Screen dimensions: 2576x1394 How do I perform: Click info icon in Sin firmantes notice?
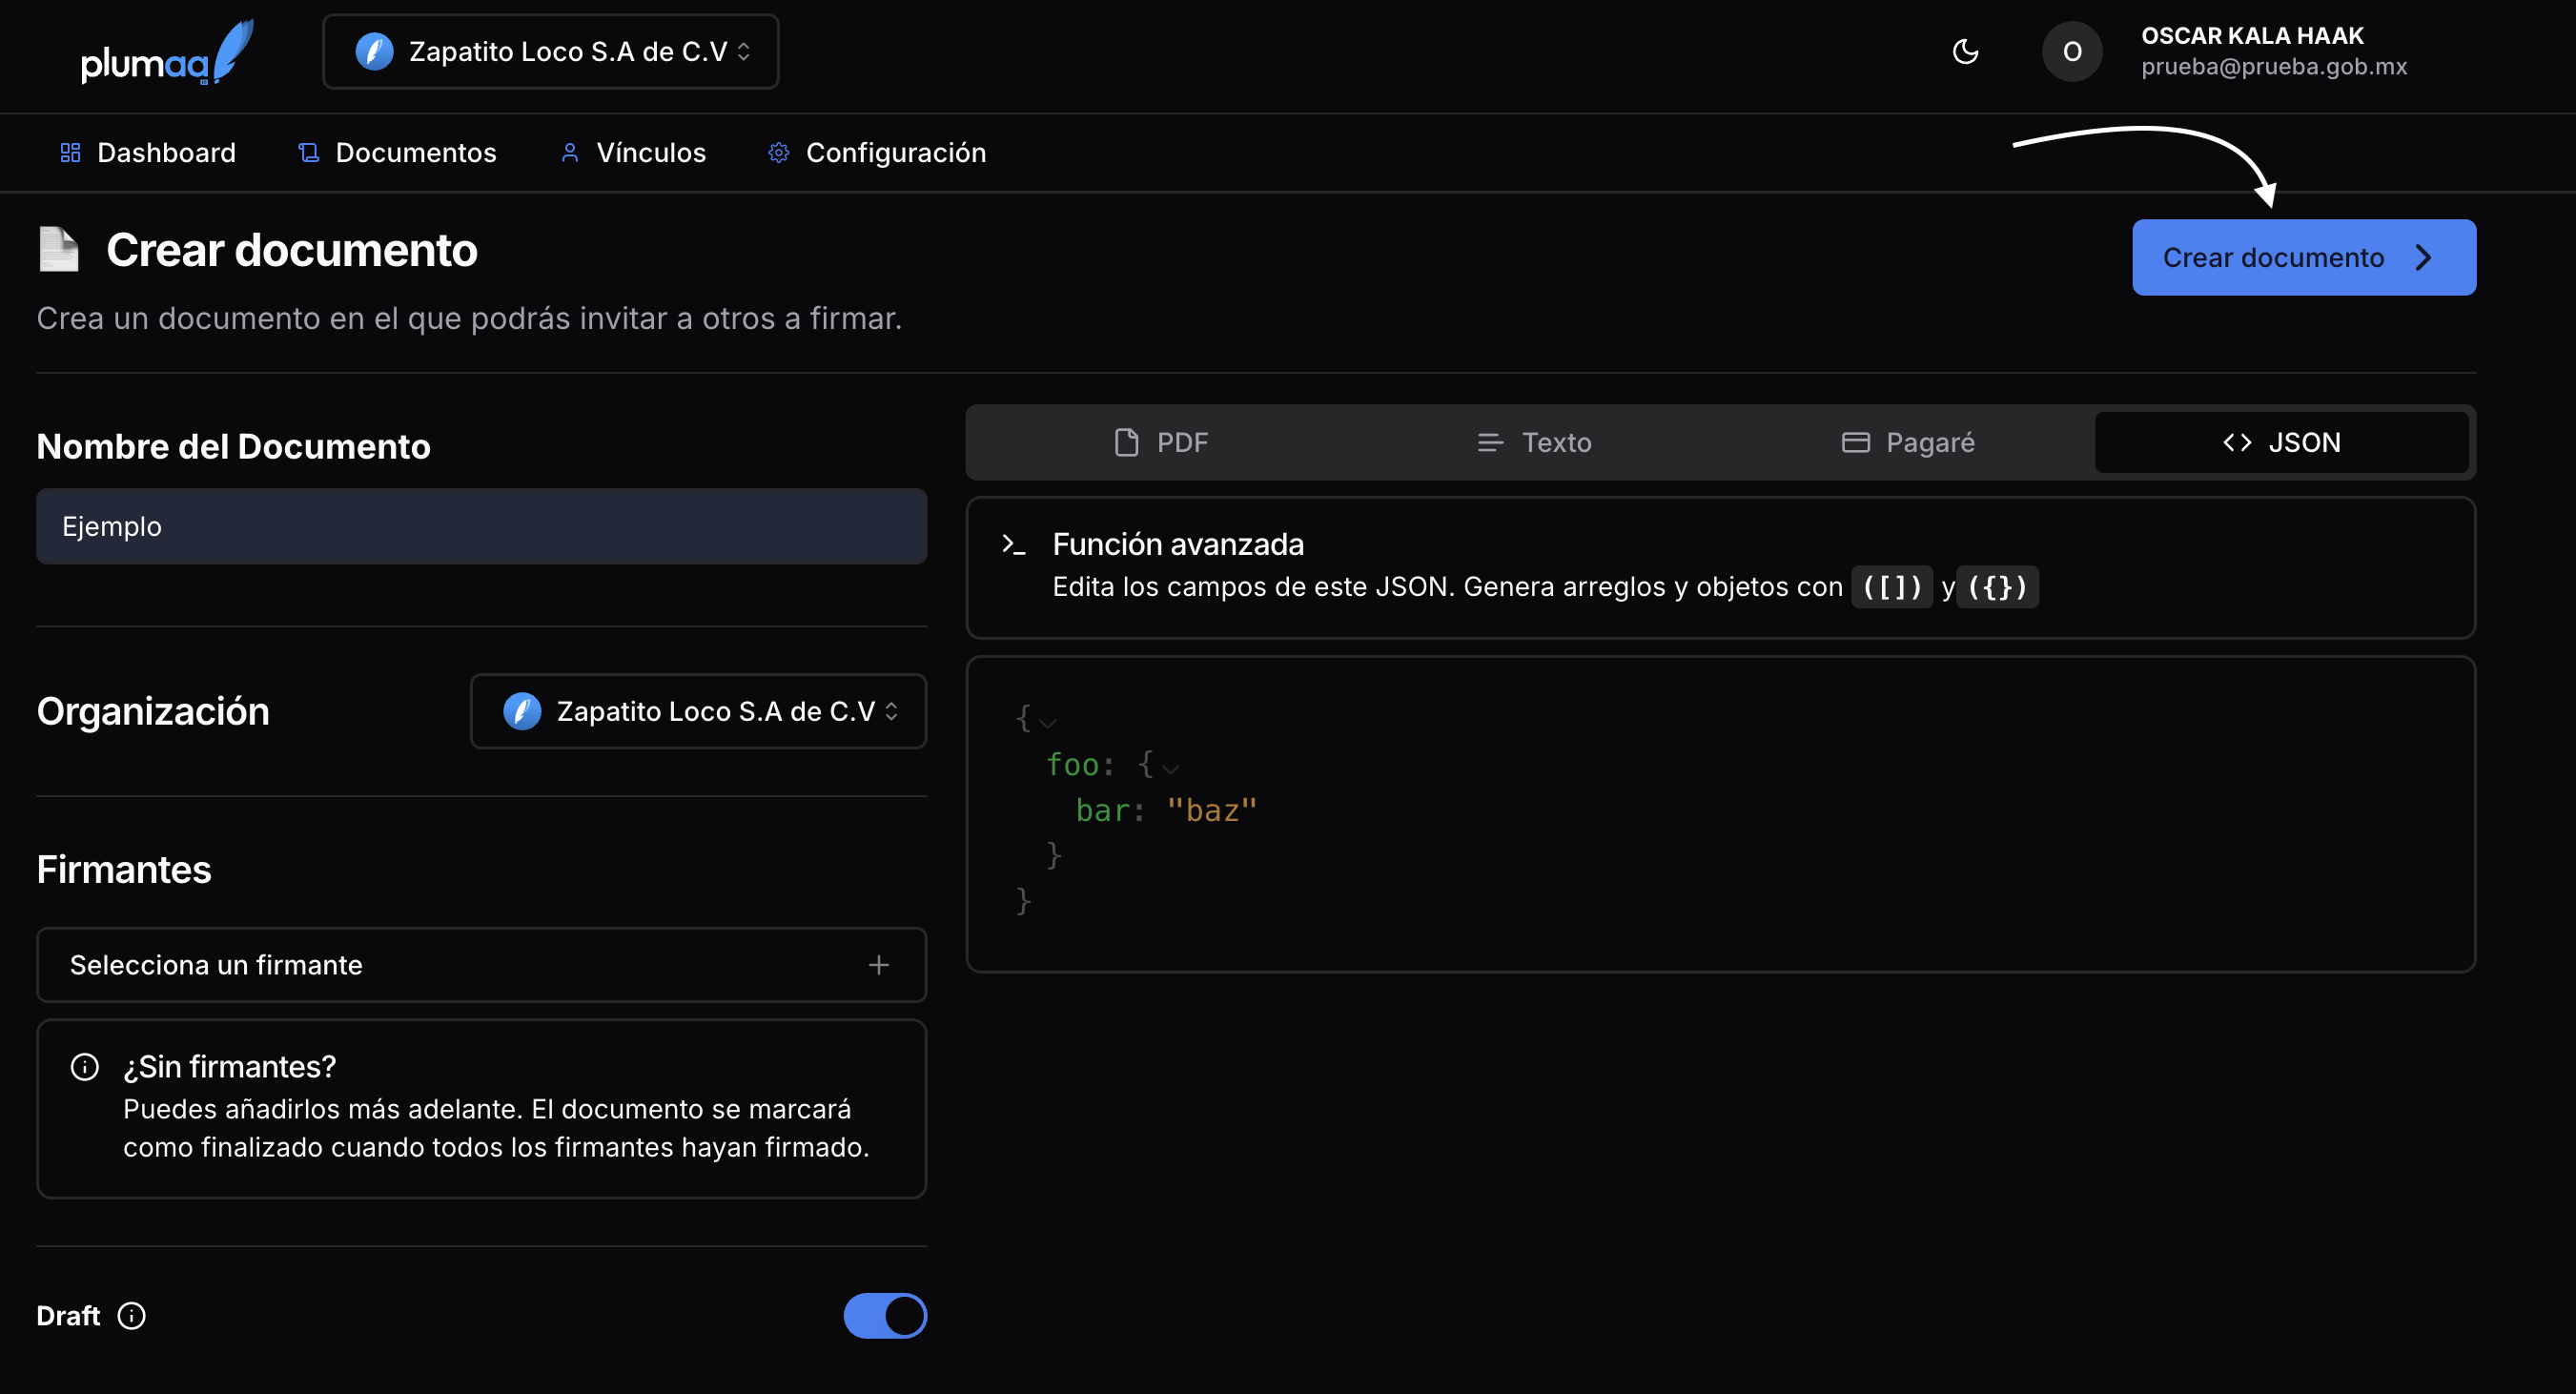click(x=85, y=1067)
